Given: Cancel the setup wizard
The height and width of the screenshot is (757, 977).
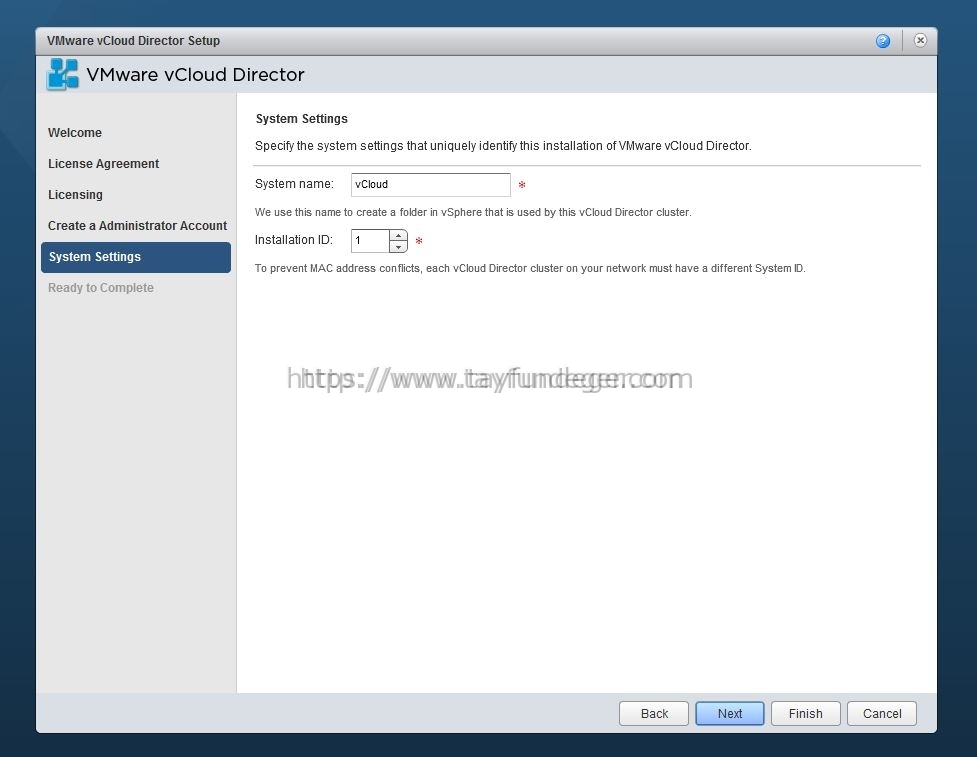Looking at the screenshot, I should pos(882,713).
